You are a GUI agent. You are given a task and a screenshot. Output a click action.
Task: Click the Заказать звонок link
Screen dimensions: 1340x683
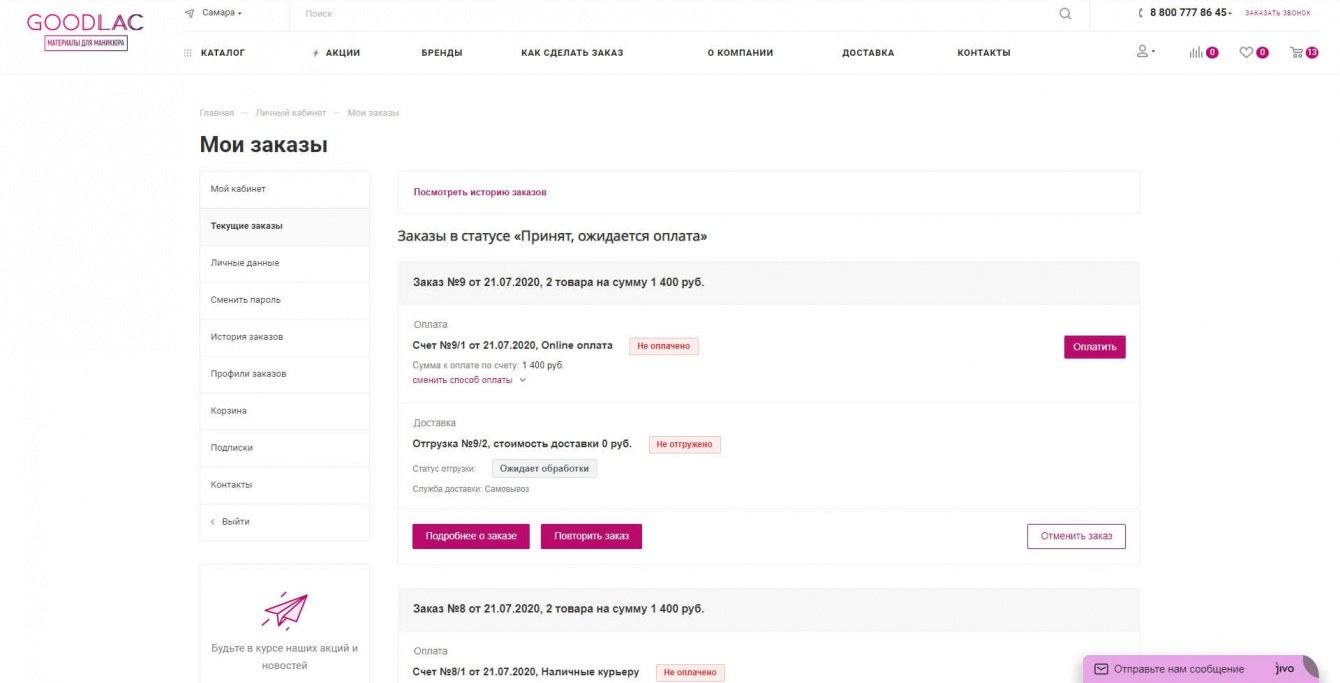[x=1277, y=13]
